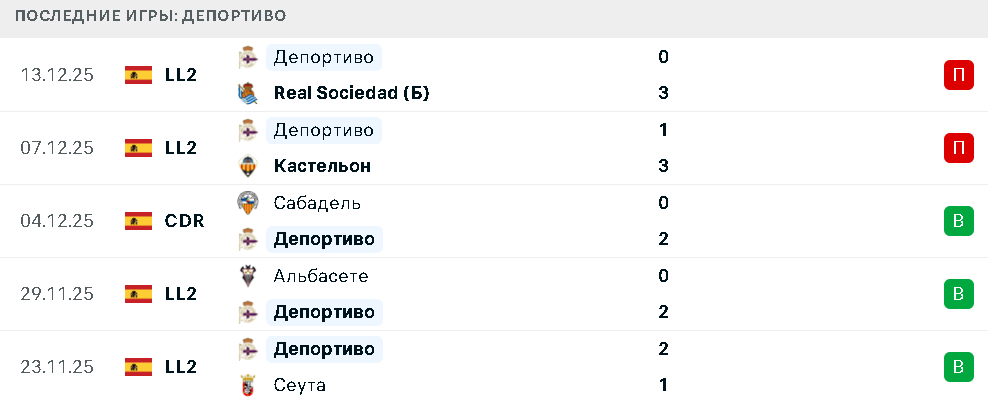988x400 pixels.
Task: Open the Сеута team link
Action: pyautogui.click(x=299, y=385)
